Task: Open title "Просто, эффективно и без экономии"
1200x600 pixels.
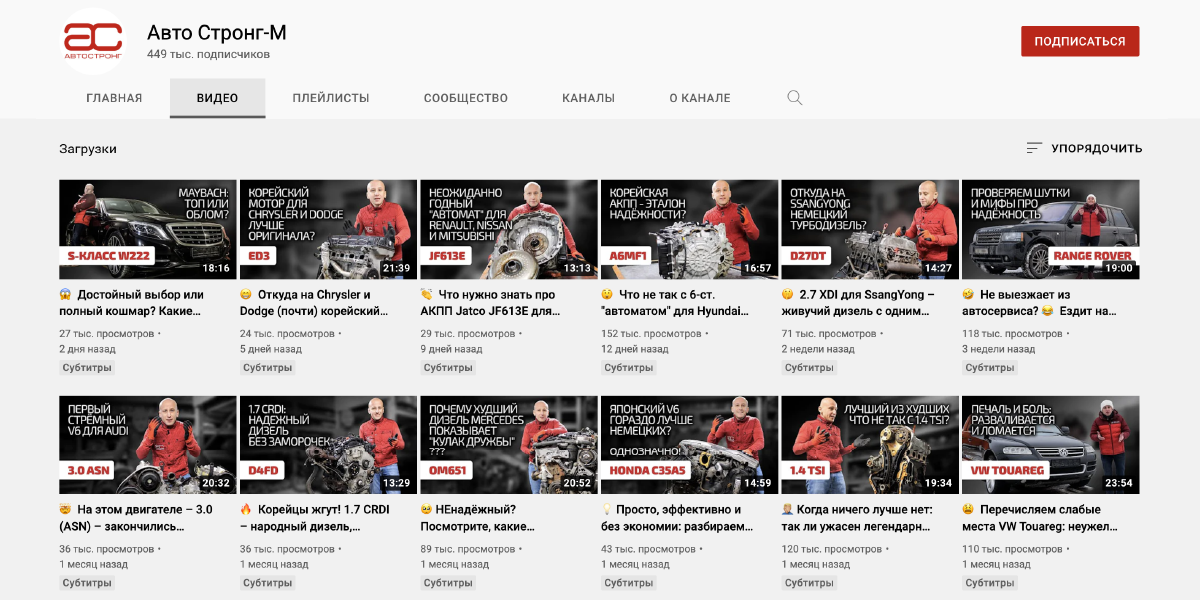Action: coord(678,518)
